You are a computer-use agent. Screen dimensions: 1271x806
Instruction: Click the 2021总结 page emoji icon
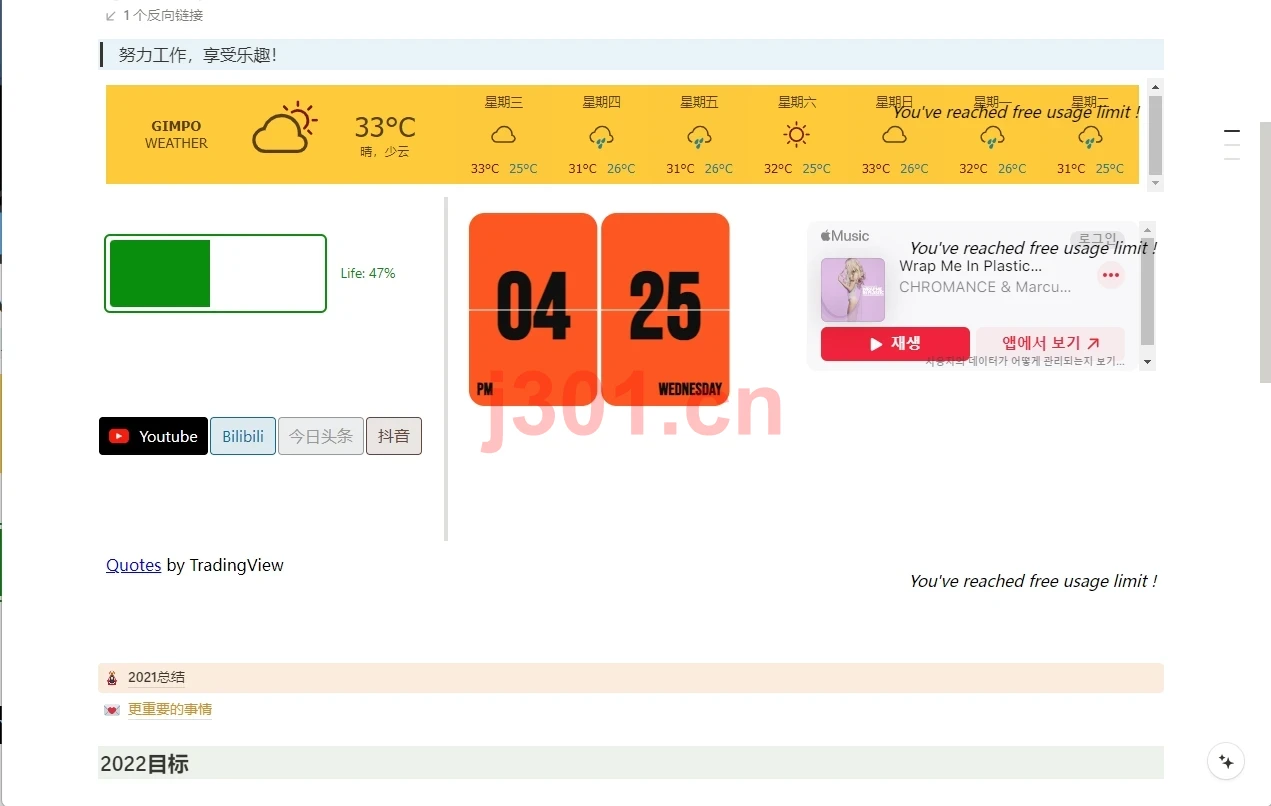(x=112, y=678)
